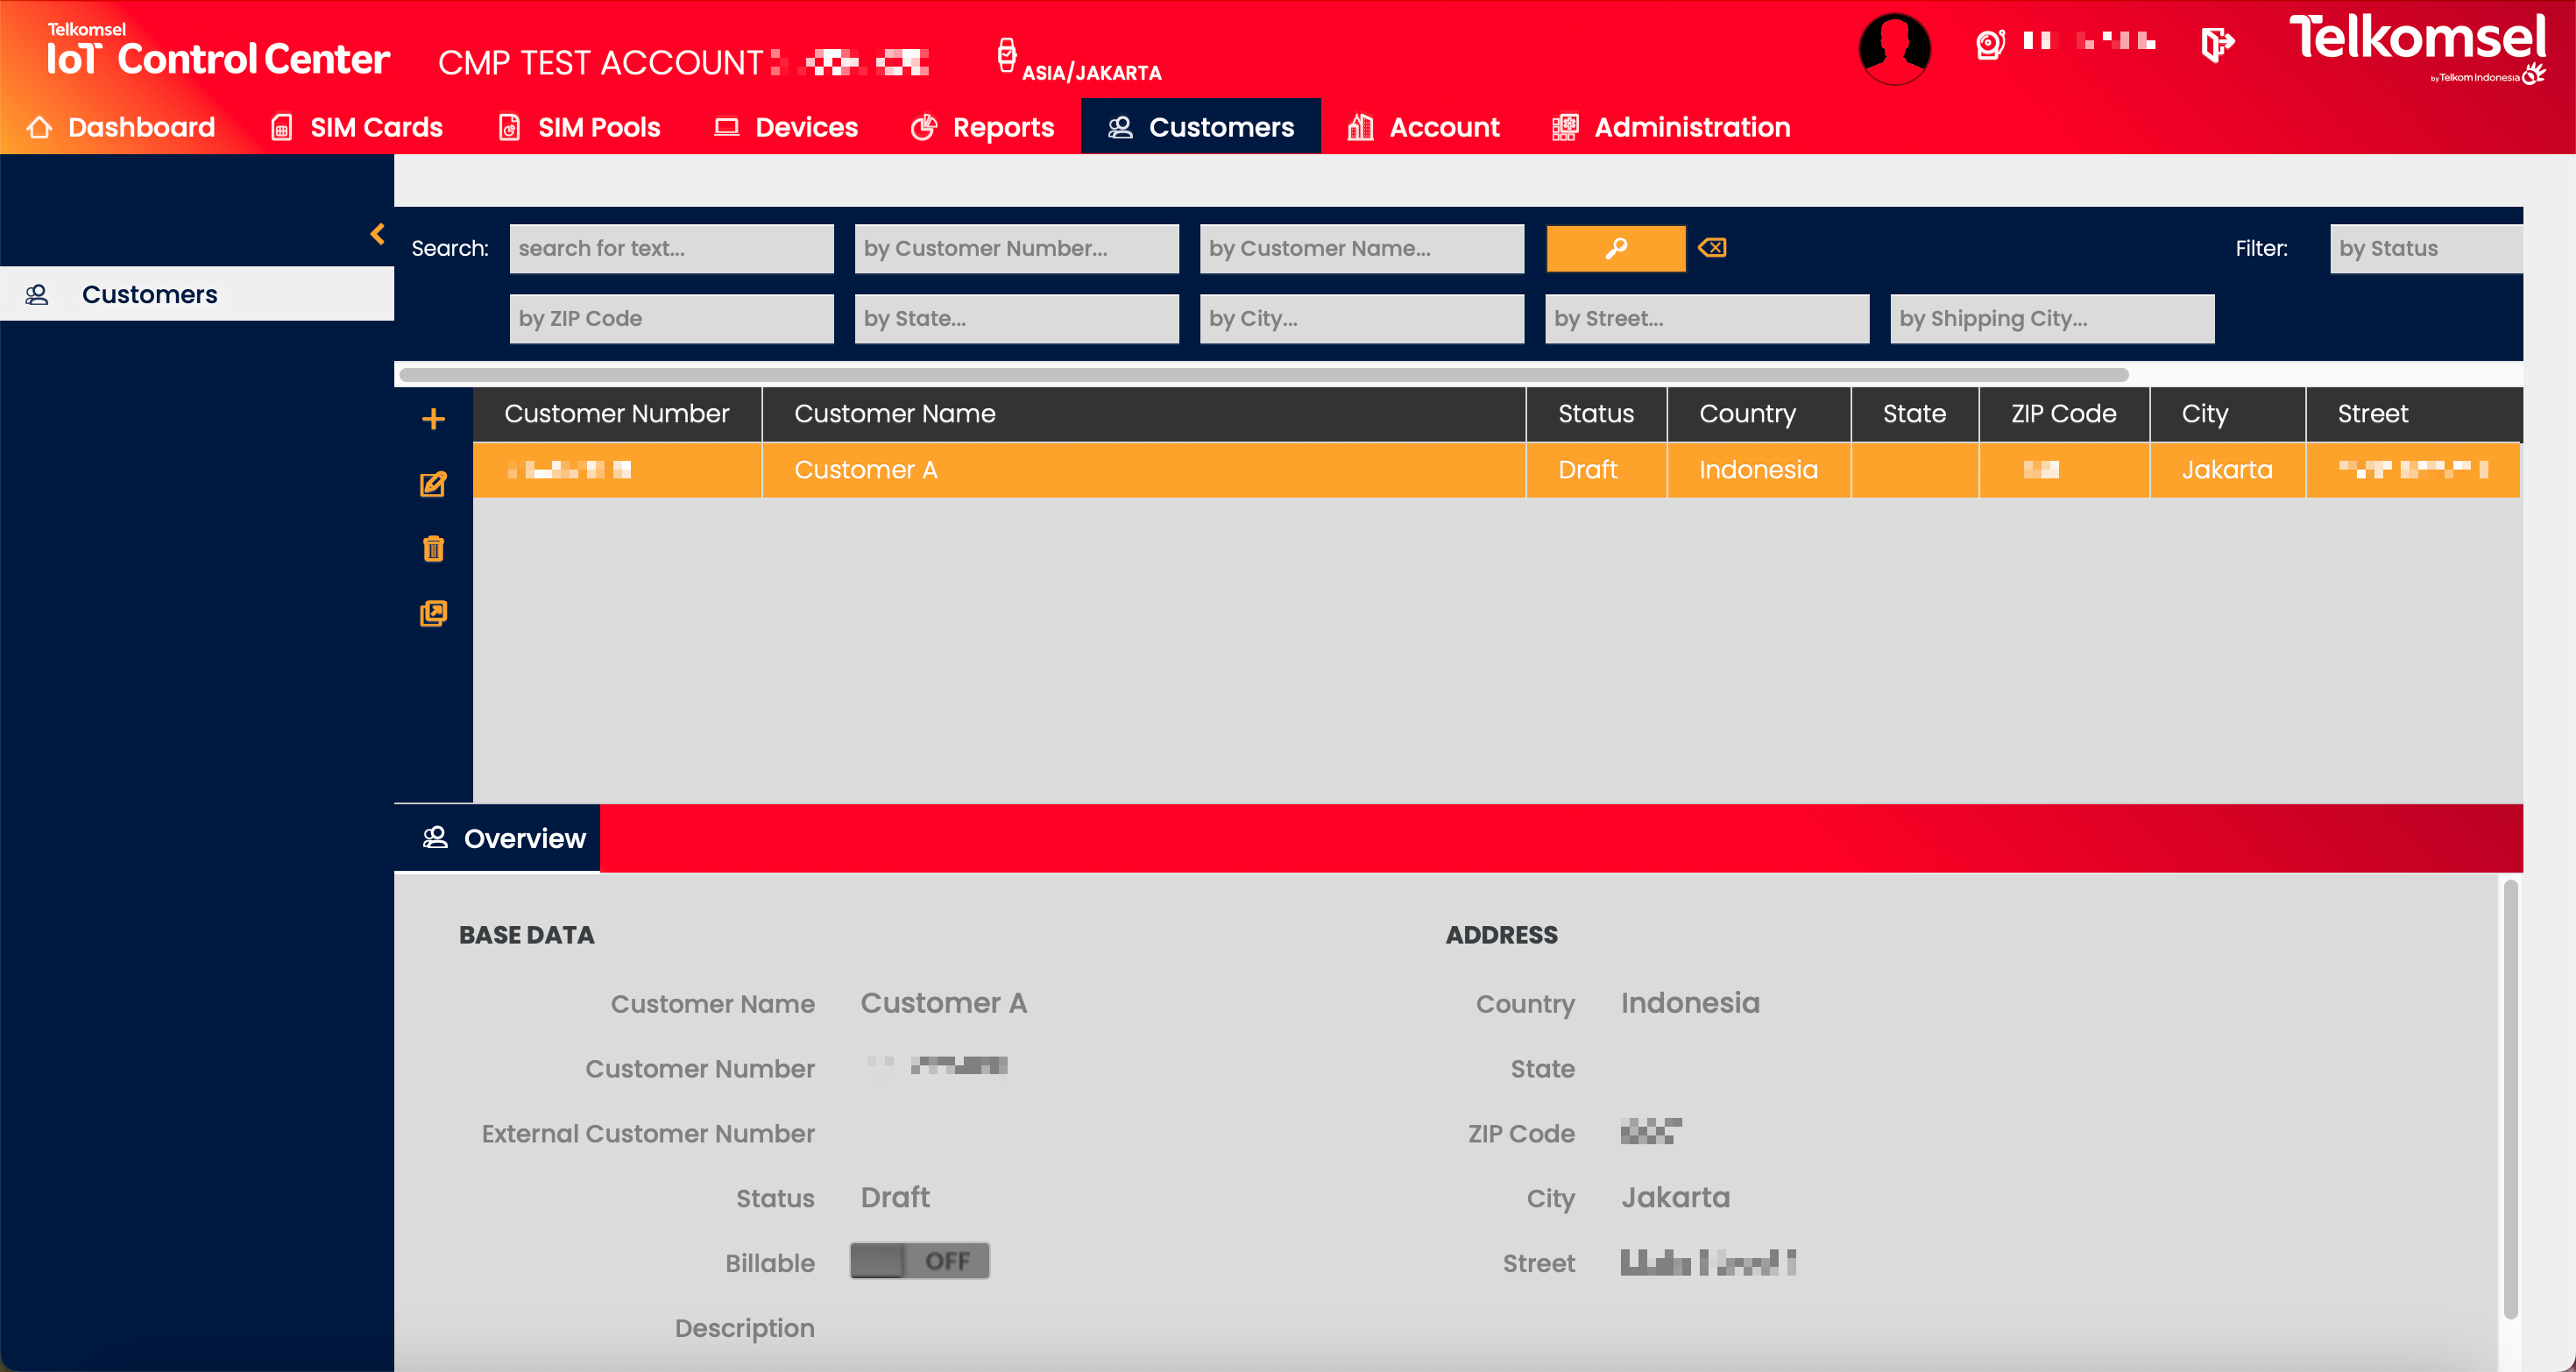Screen dimensions: 2576x1372
Task: Open the SIM Cards menu
Action: [357, 127]
